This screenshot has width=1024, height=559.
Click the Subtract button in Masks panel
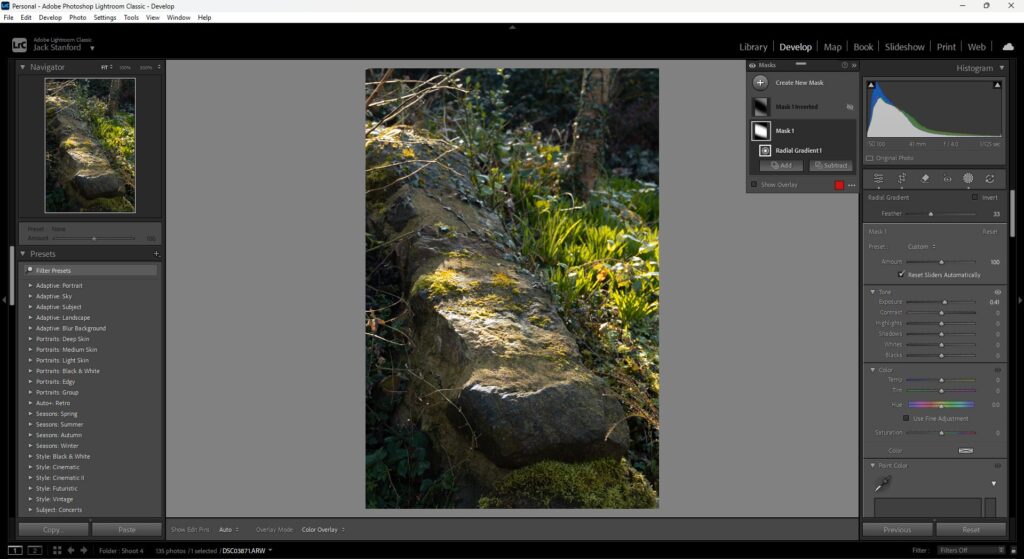tap(831, 166)
